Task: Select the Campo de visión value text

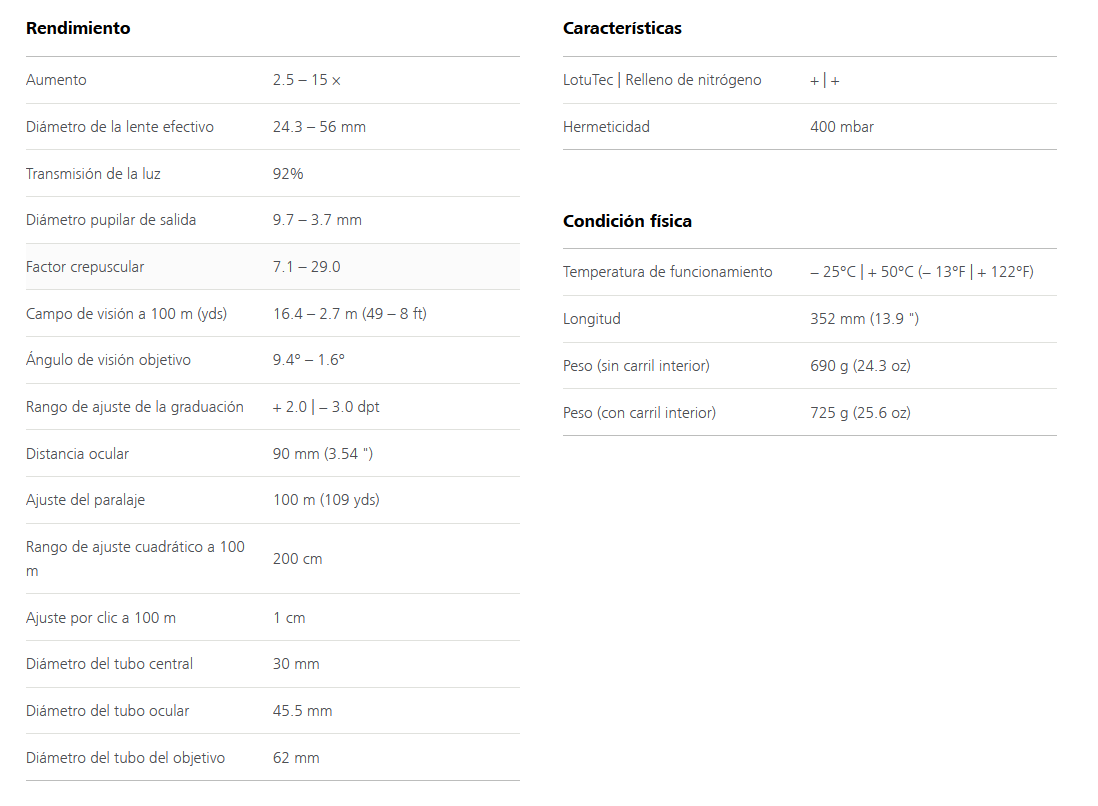Action: click(349, 314)
